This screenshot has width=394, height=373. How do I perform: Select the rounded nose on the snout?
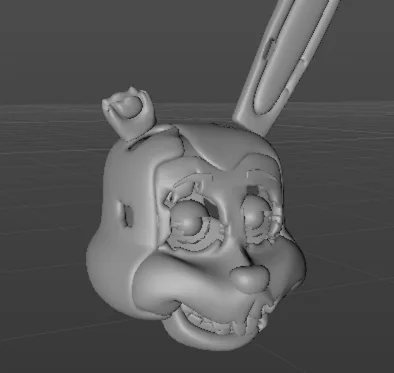pyautogui.click(x=249, y=278)
